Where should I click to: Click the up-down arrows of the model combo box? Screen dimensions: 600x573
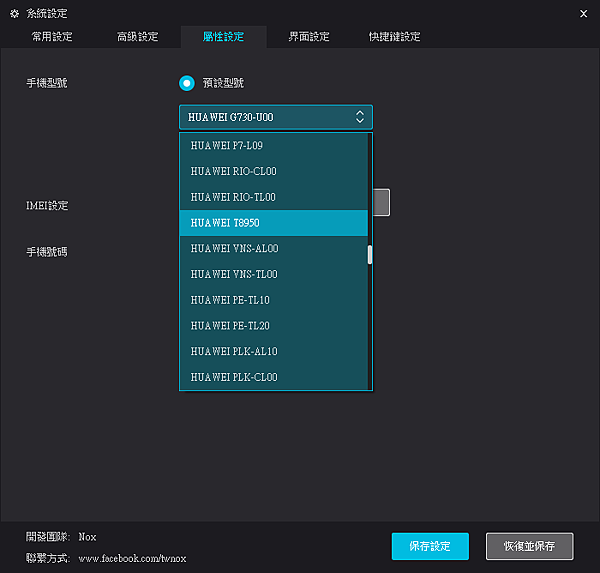(x=360, y=117)
